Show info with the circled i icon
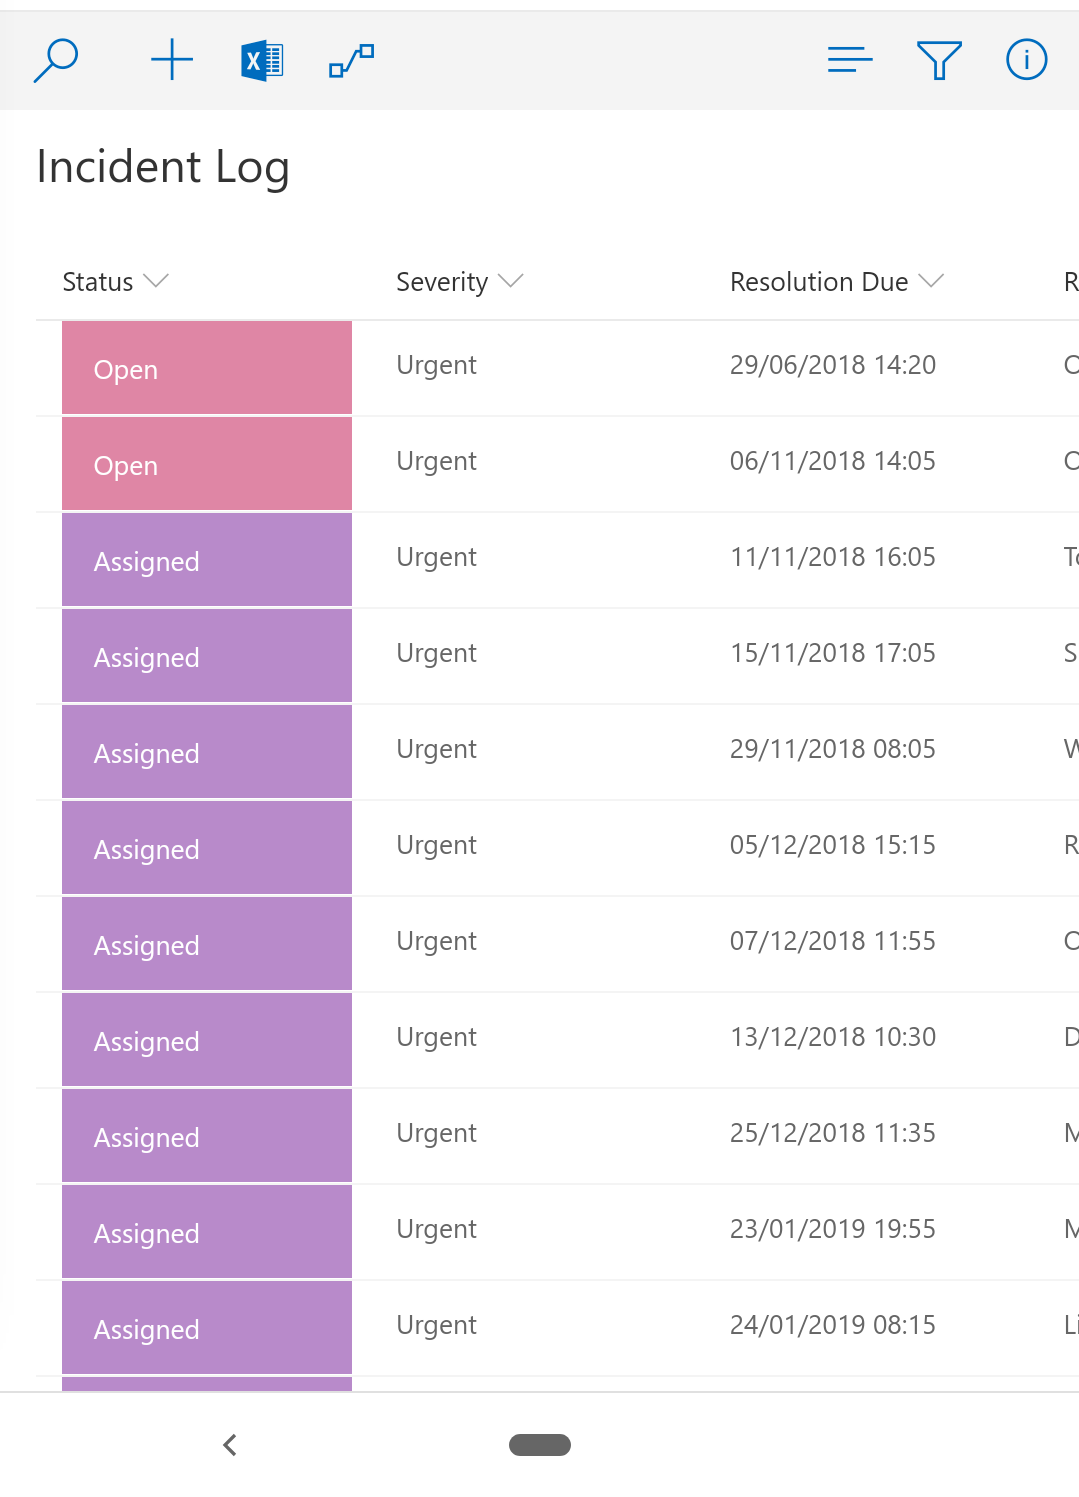Viewport: 1079px width, 1497px height. tap(1026, 60)
